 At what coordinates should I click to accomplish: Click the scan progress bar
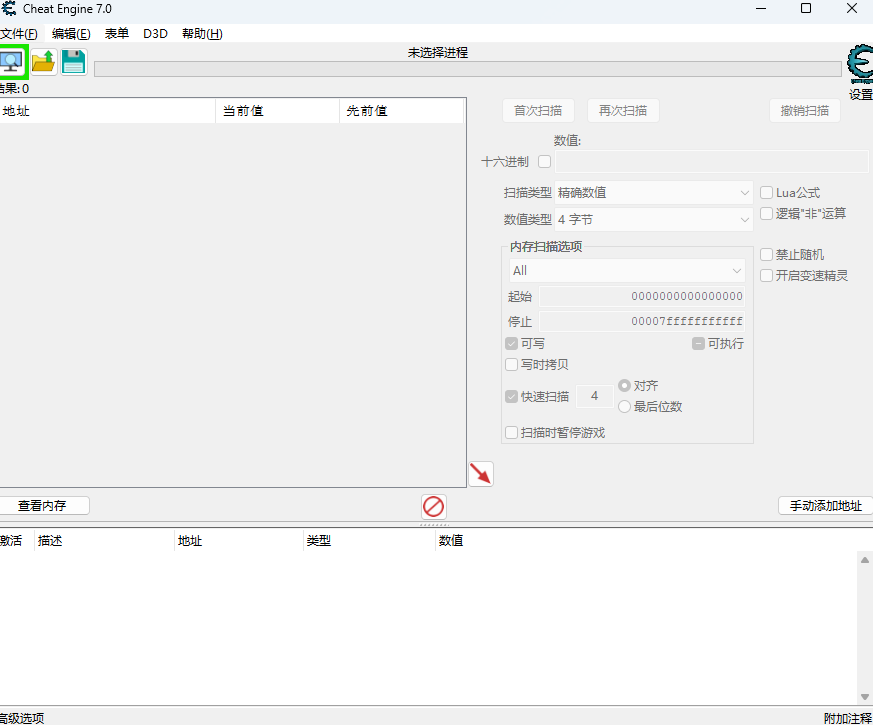pos(468,69)
